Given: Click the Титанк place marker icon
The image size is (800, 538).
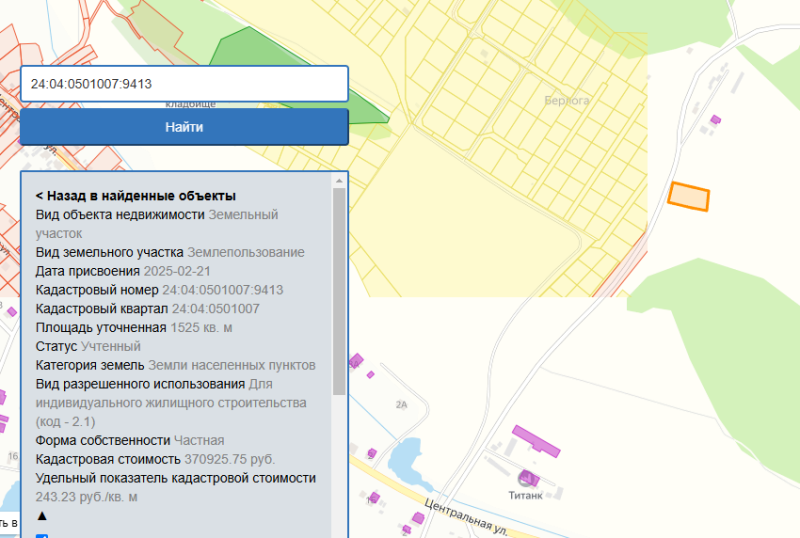Looking at the screenshot, I should click(526, 479).
